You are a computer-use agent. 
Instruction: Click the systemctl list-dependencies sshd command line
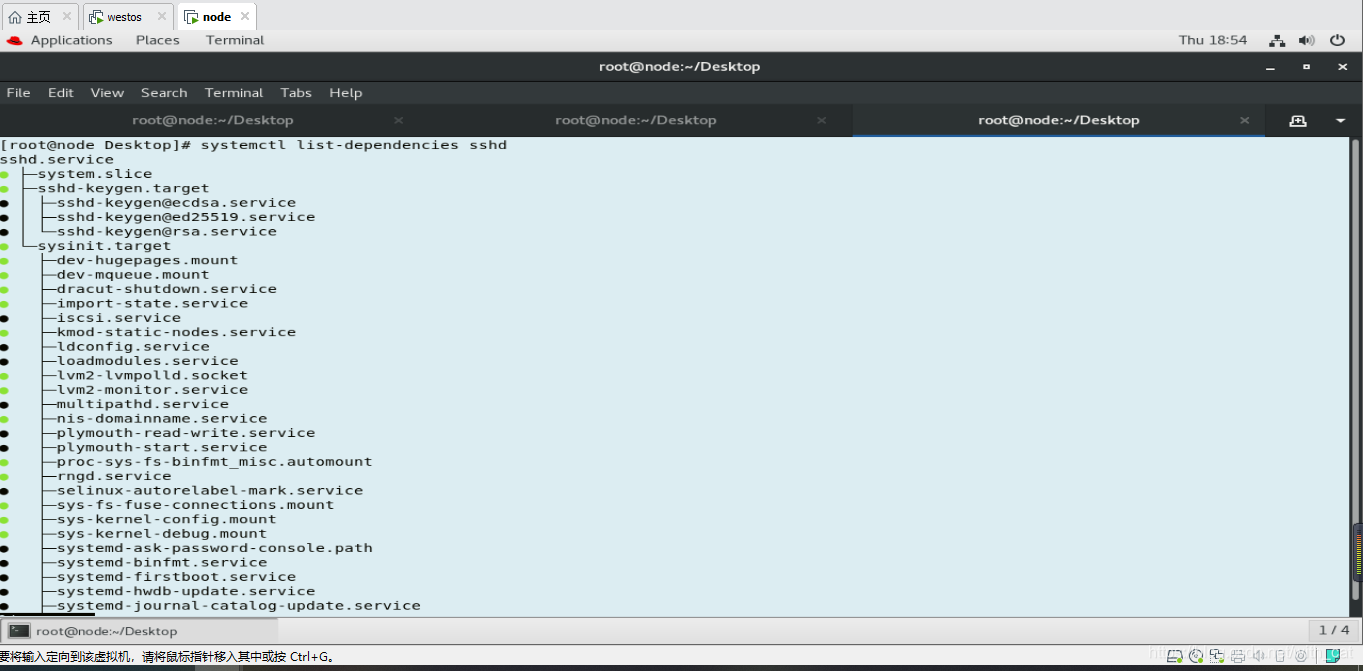point(354,145)
